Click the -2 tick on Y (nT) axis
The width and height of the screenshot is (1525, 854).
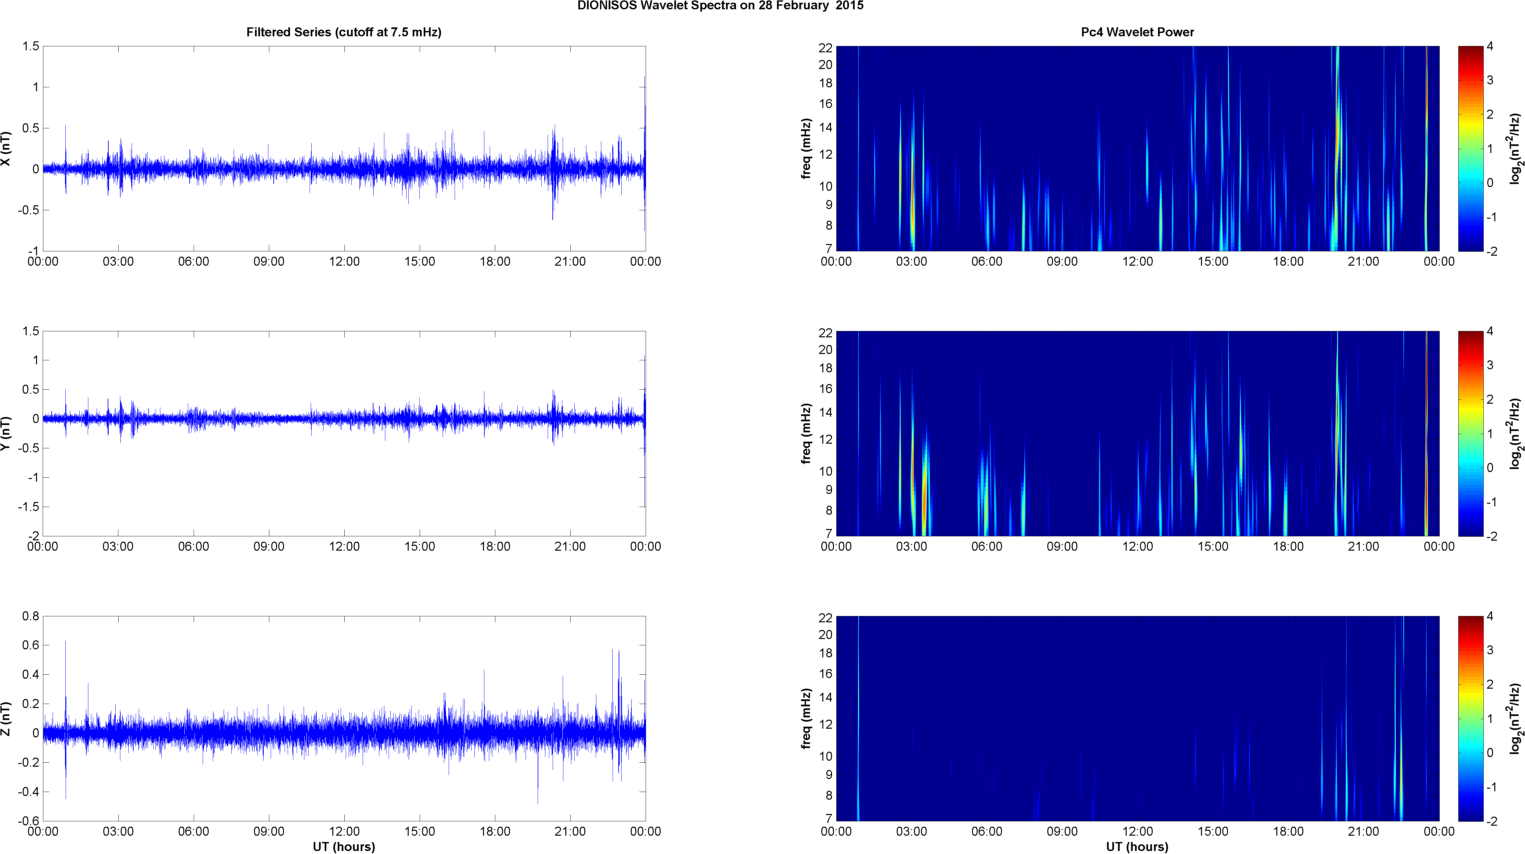coord(32,537)
